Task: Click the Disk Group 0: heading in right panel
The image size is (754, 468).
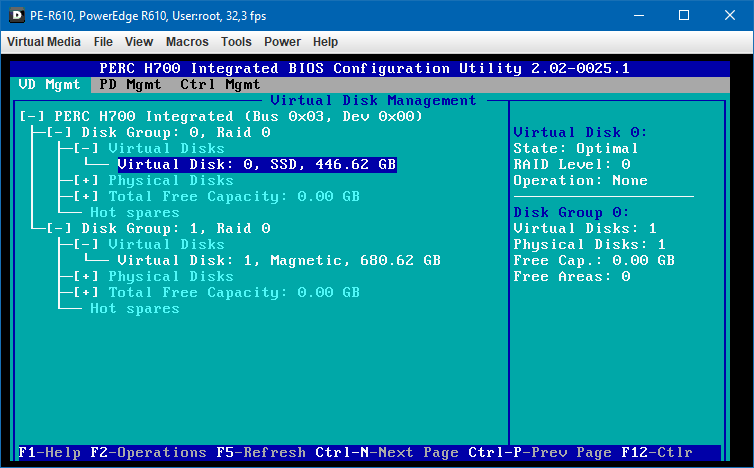Action: pyautogui.click(x=571, y=213)
